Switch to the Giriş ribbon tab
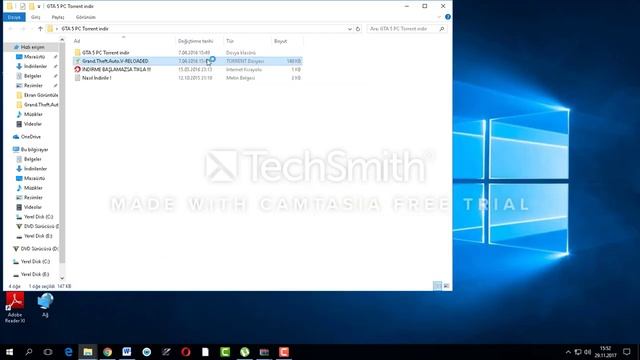640x360 pixels. click(36, 17)
